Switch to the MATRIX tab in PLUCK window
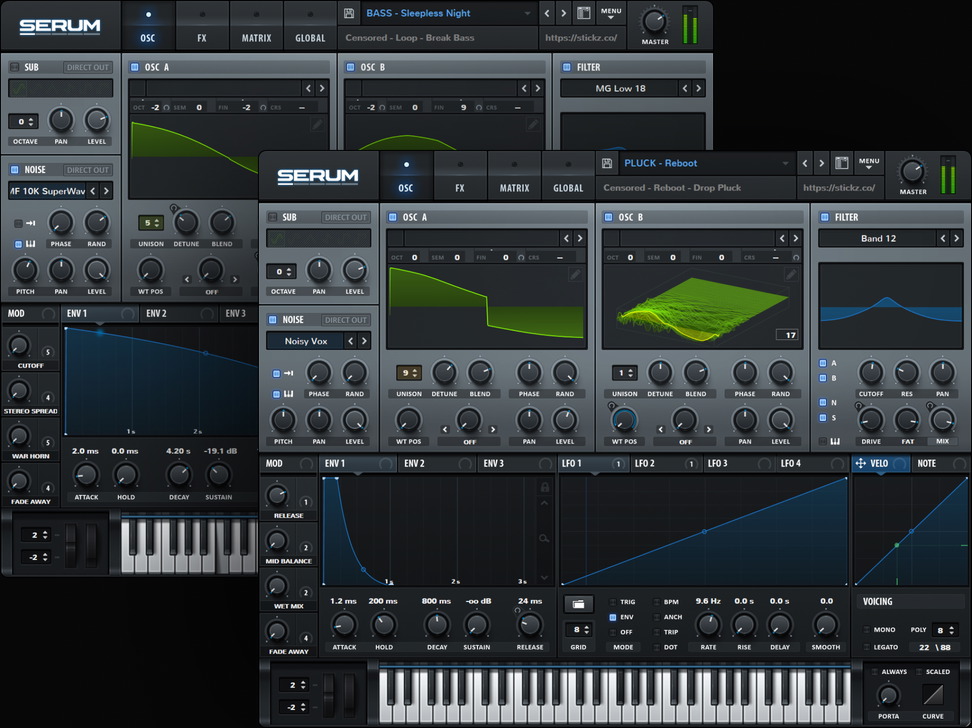 tap(515, 177)
